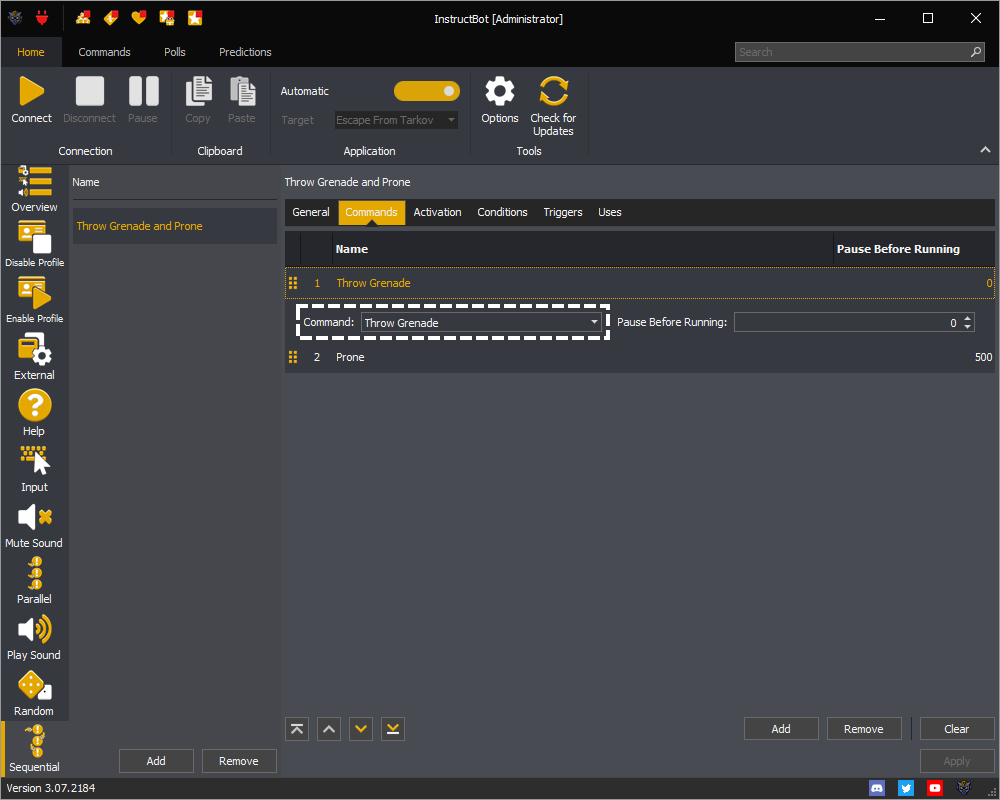Click drag handle of Prone row

[293, 357]
